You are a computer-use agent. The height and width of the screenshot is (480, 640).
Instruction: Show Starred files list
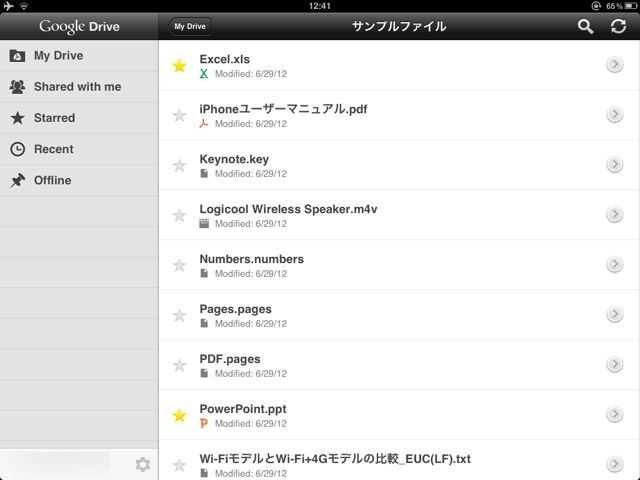pos(79,118)
